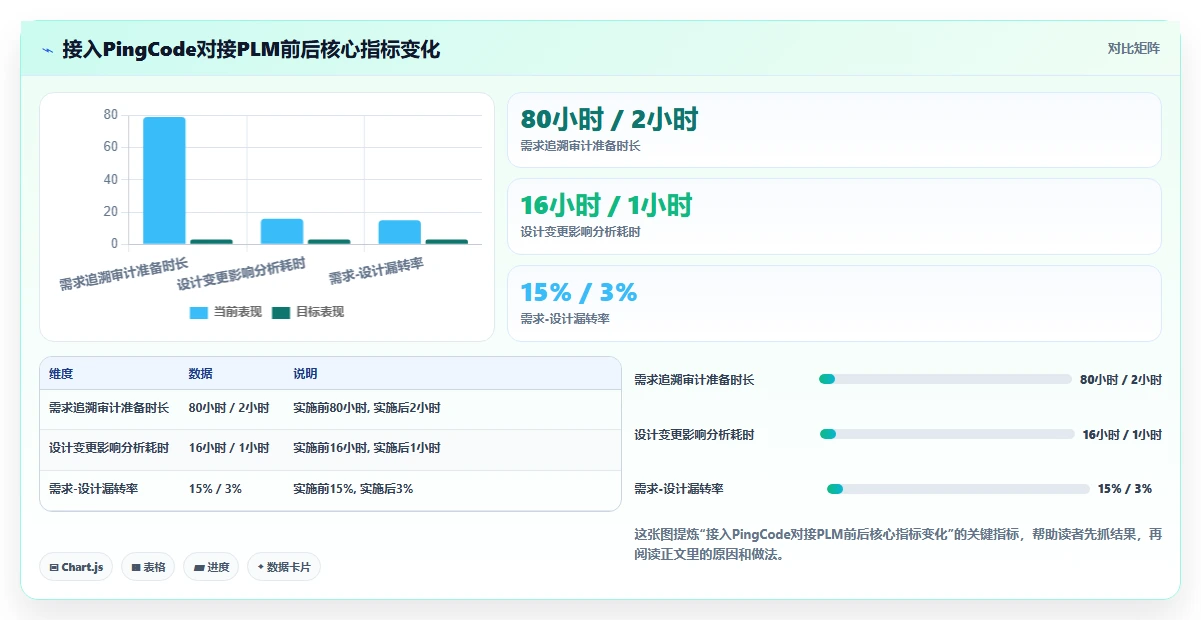This screenshot has height=620, width=1201.
Task: Click the 实施前16小时, 实施后1小时 cell
Action: (366, 448)
